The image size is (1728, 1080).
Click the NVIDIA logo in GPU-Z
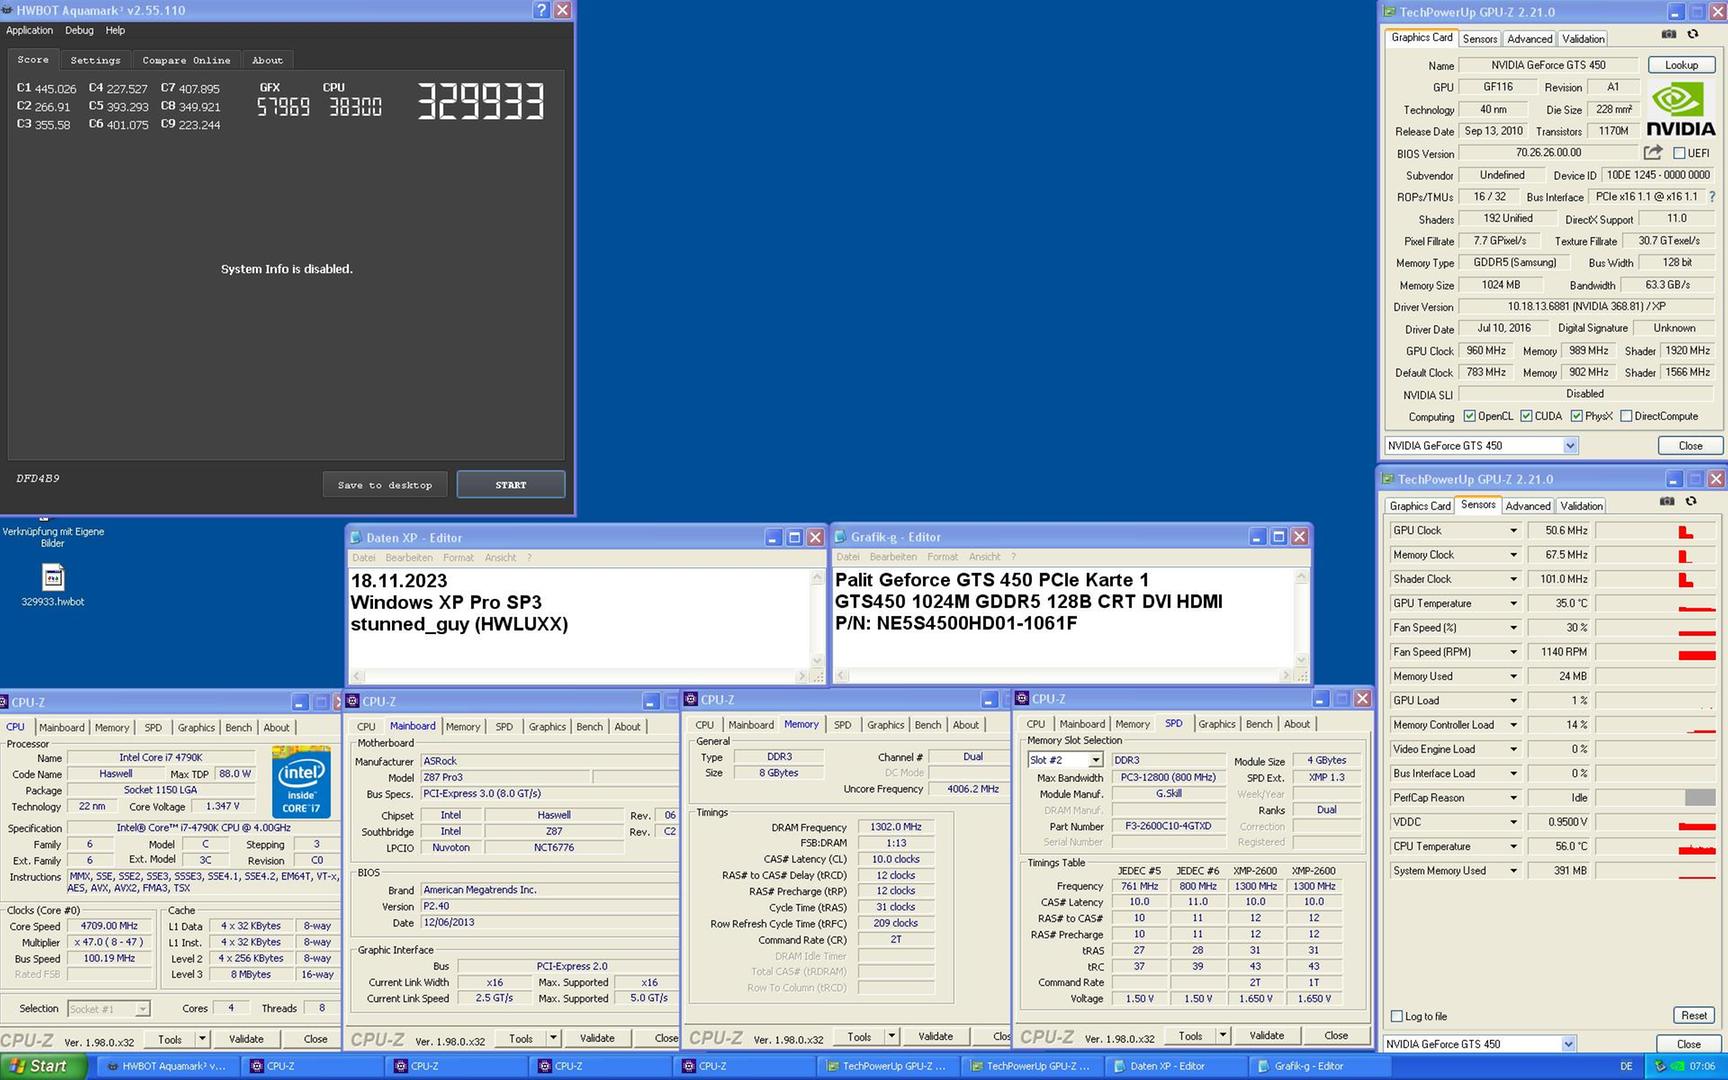(x=1681, y=109)
